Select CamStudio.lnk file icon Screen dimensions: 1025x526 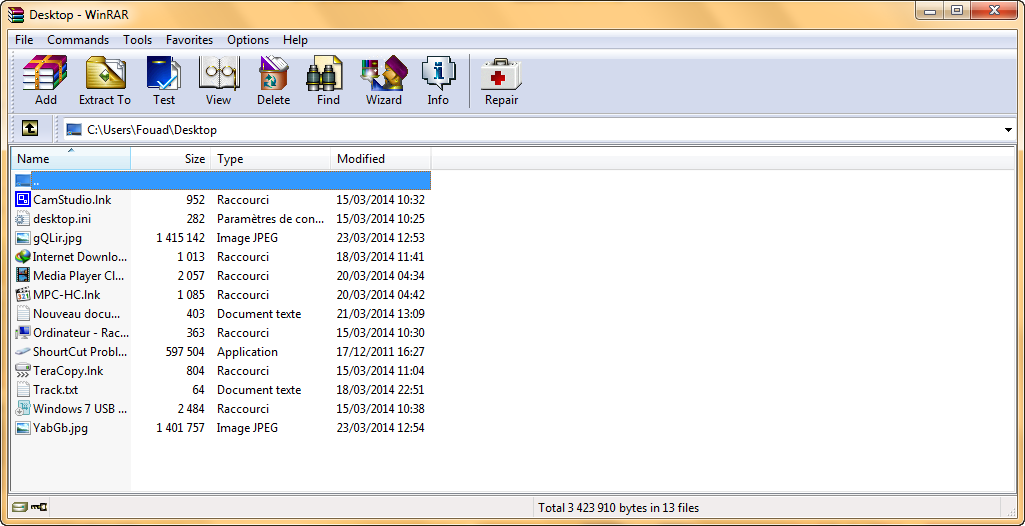pos(23,199)
